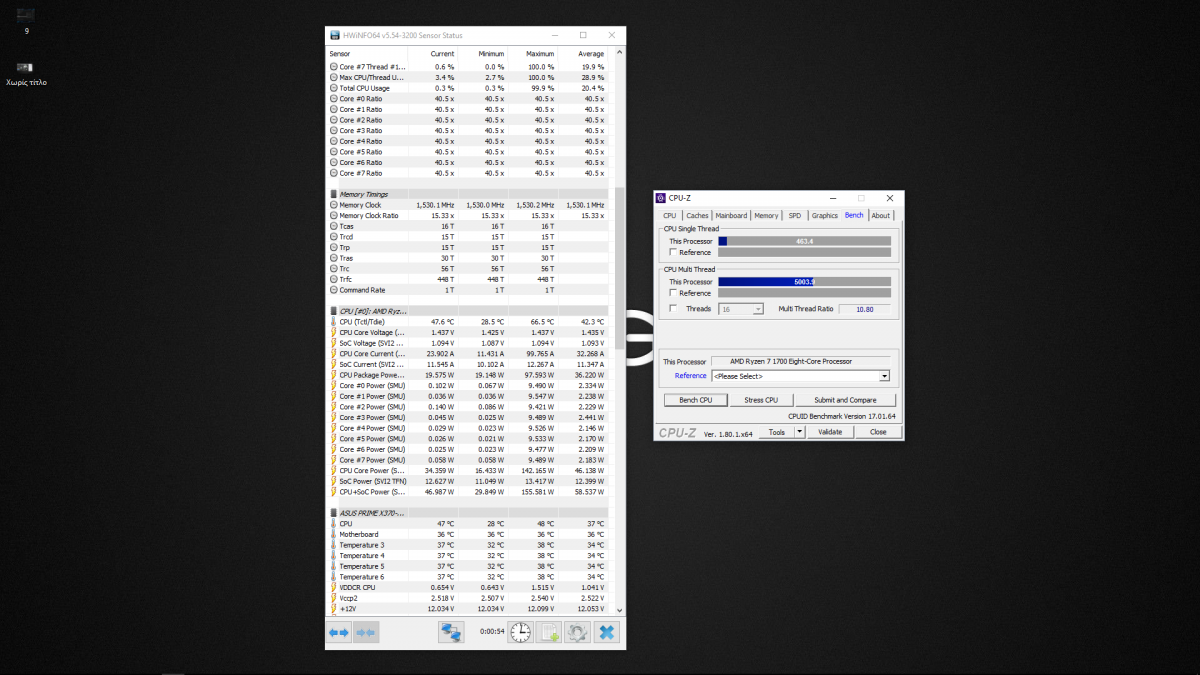
Task: Click the scroll-down arrow in HWiNFO list
Action: (x=619, y=609)
